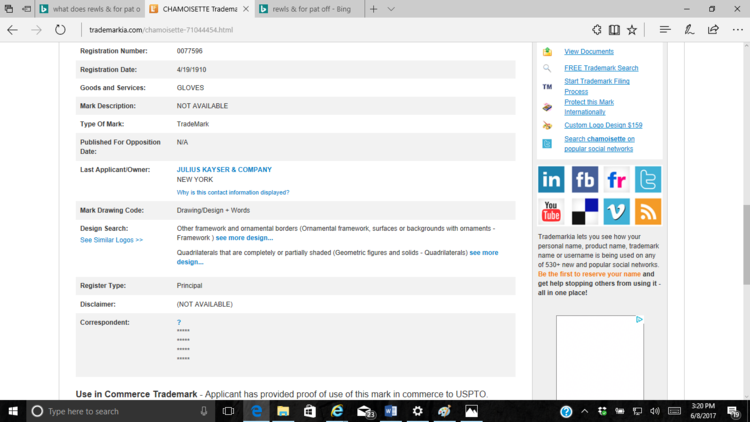Open Microsoft Word from taskbar
Image resolution: width=750 pixels, height=422 pixels.
[x=390, y=411]
